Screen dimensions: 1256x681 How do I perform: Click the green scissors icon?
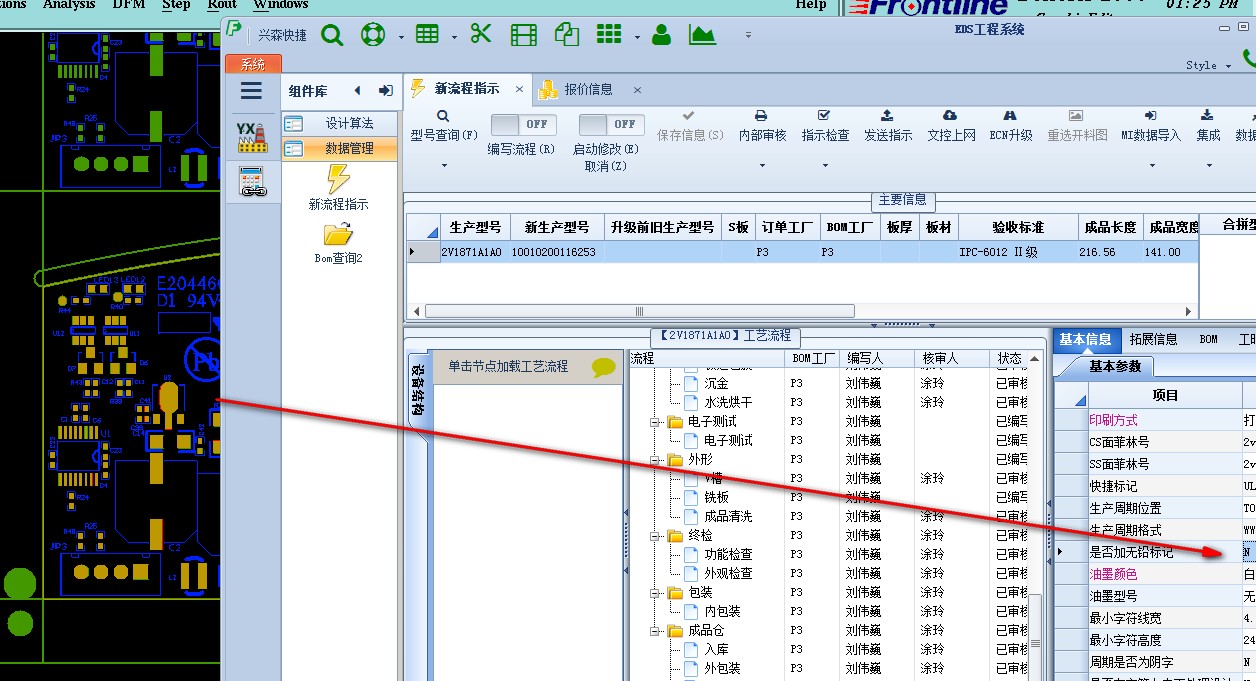pyautogui.click(x=481, y=35)
